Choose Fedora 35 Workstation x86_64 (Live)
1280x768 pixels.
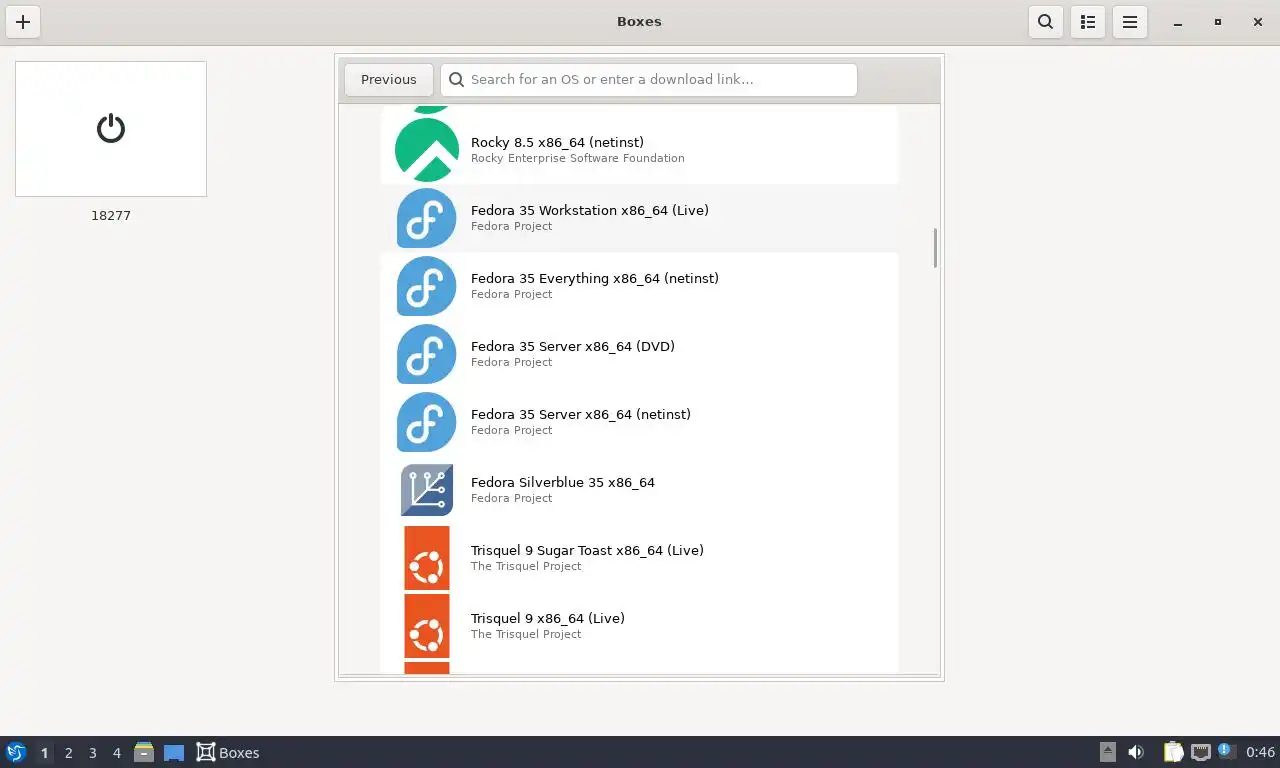tap(589, 210)
